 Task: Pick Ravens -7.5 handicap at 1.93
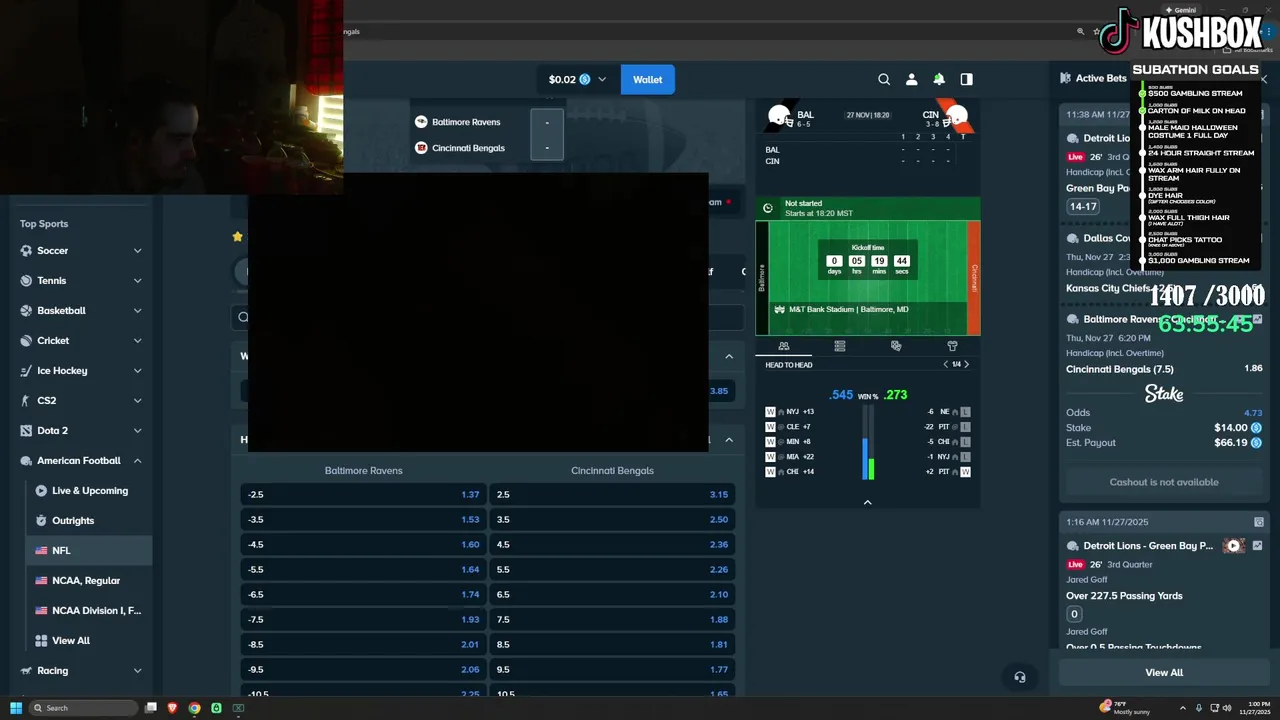(363, 620)
